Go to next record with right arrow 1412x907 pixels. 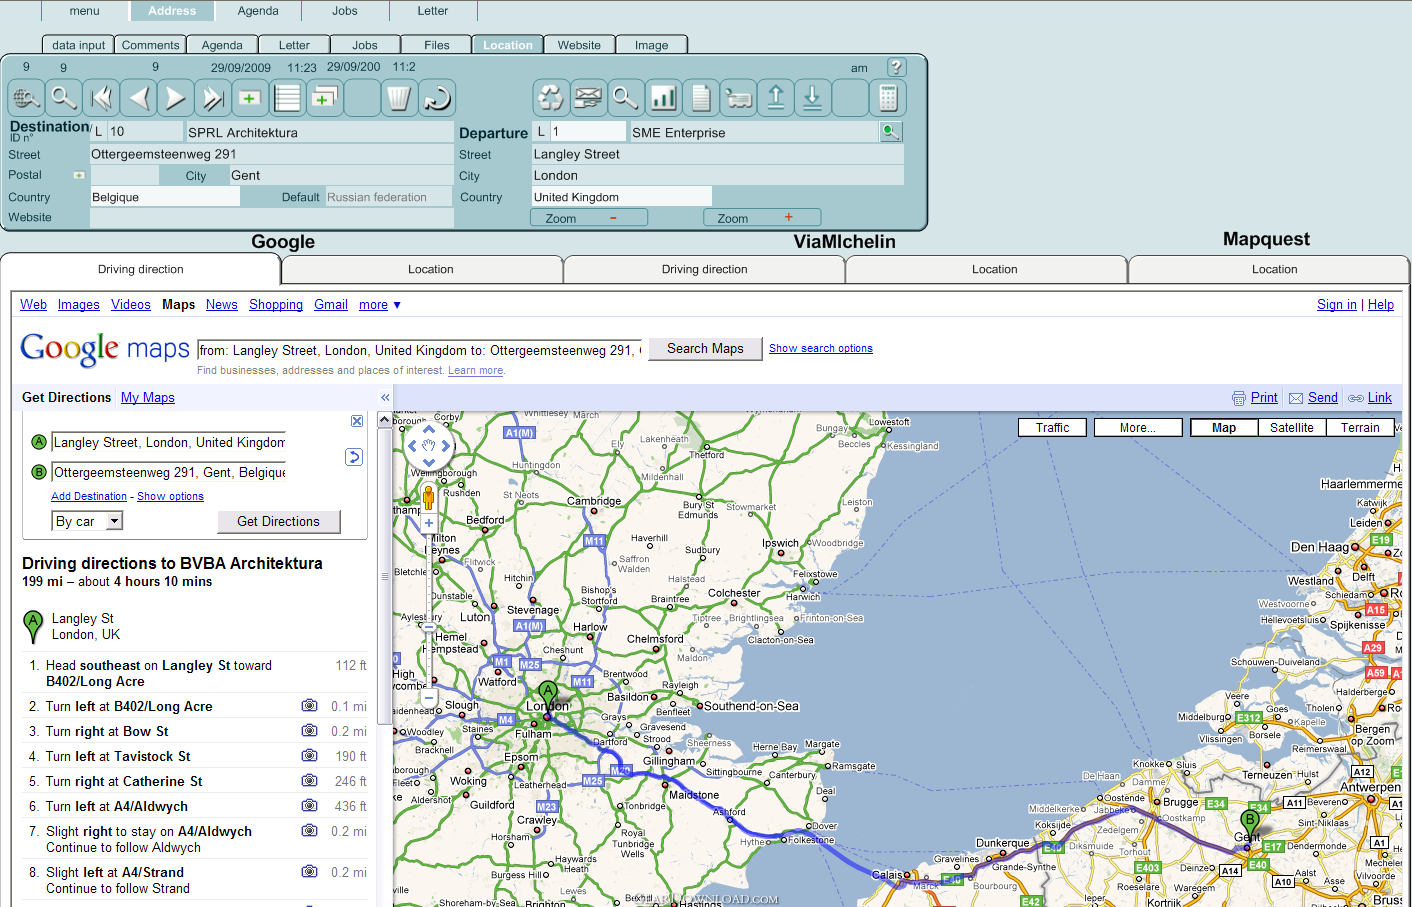[175, 98]
